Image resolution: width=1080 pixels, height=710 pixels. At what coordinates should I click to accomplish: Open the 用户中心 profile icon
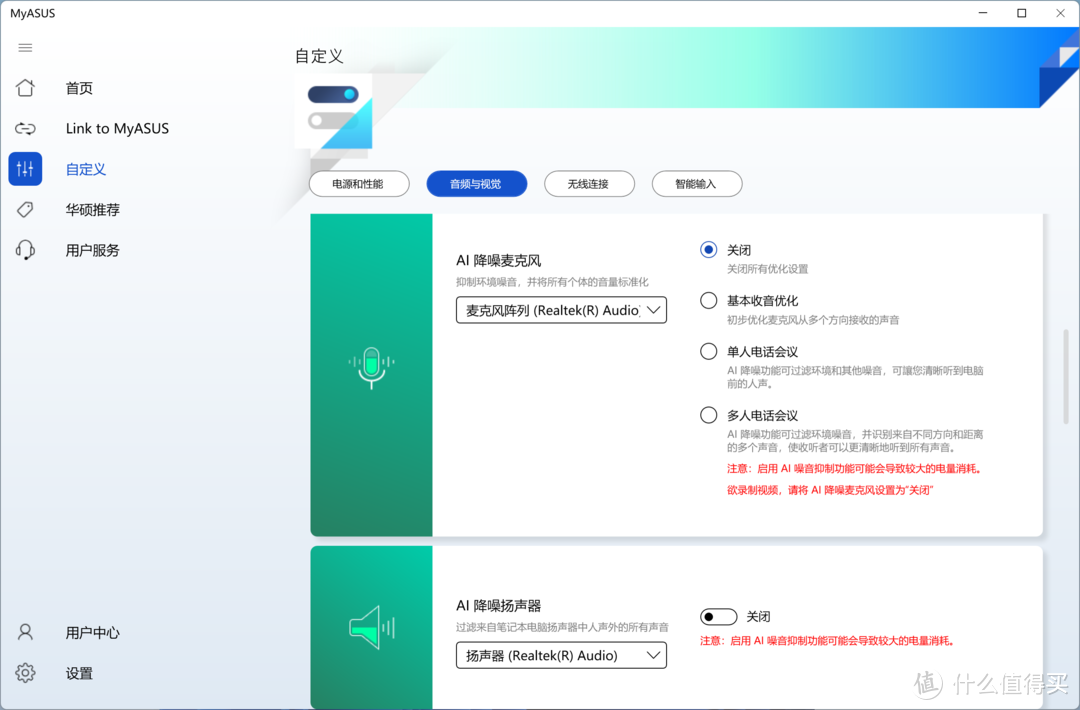point(24,631)
